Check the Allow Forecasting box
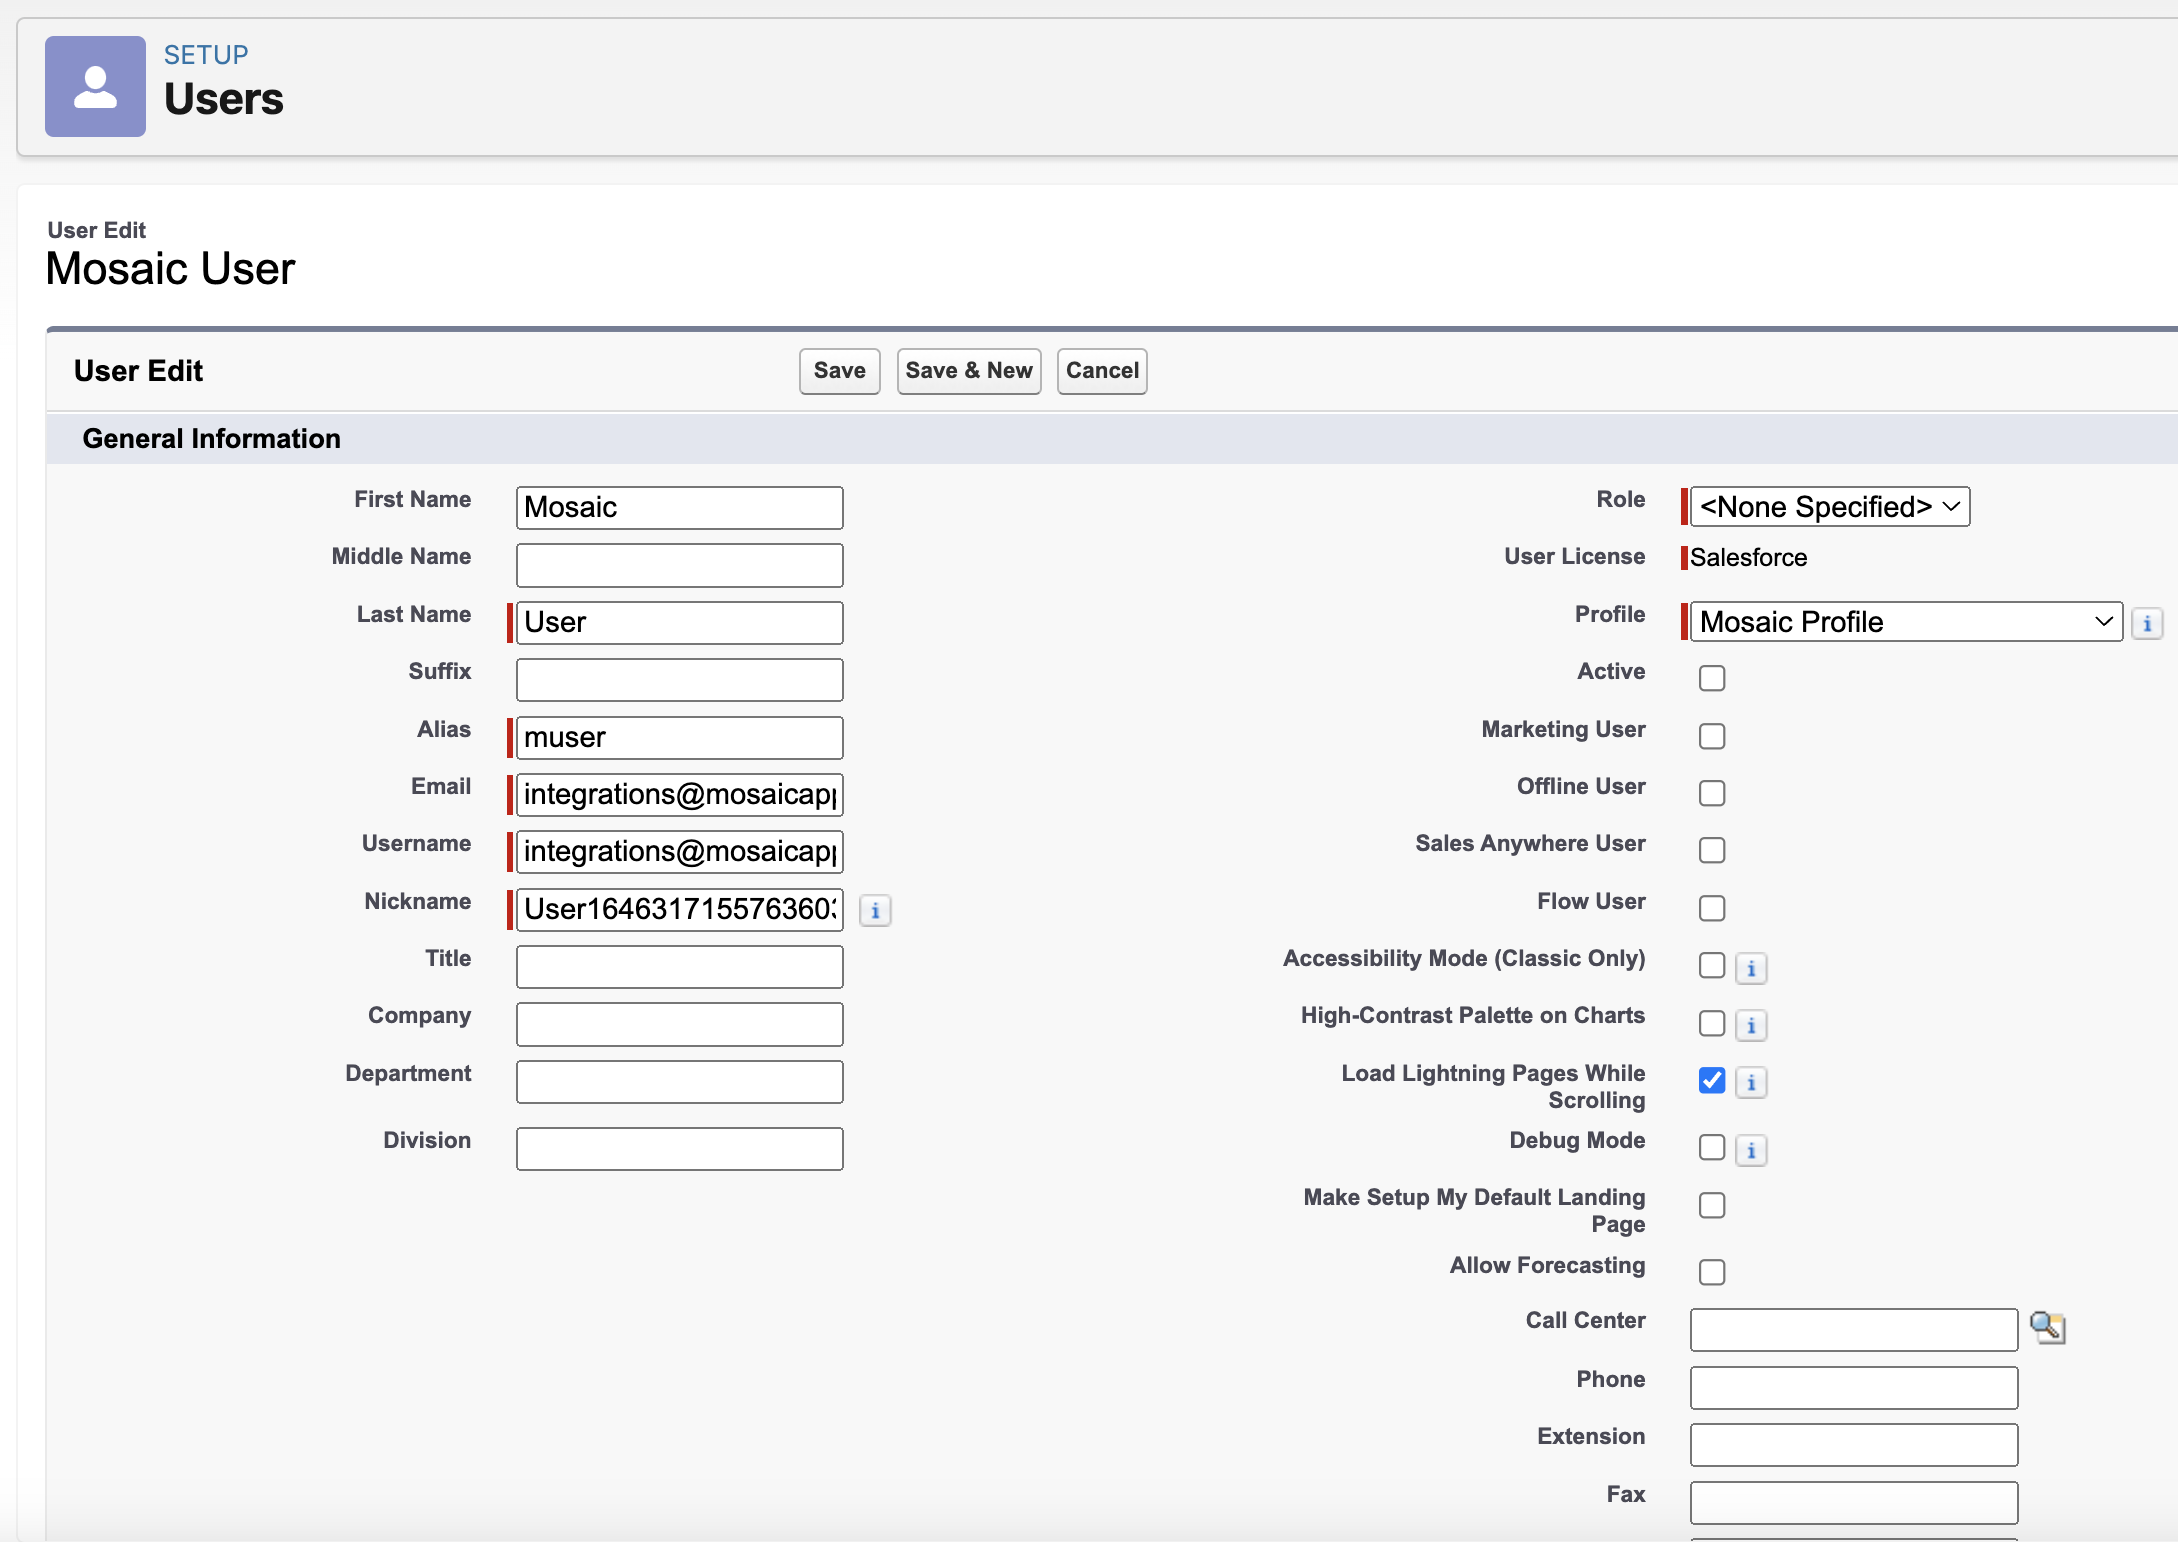The image size is (2178, 1542). tap(1712, 1272)
